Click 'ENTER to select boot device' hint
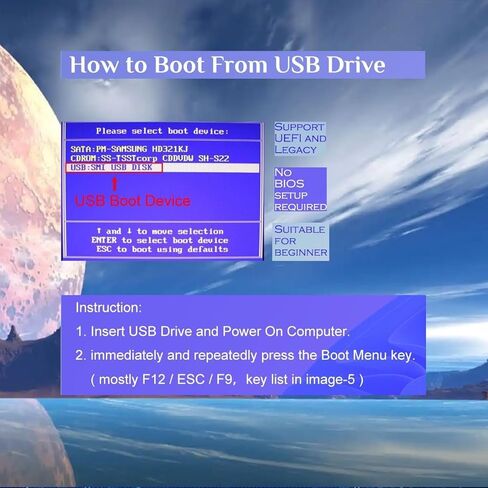488x488 pixels. [160, 240]
